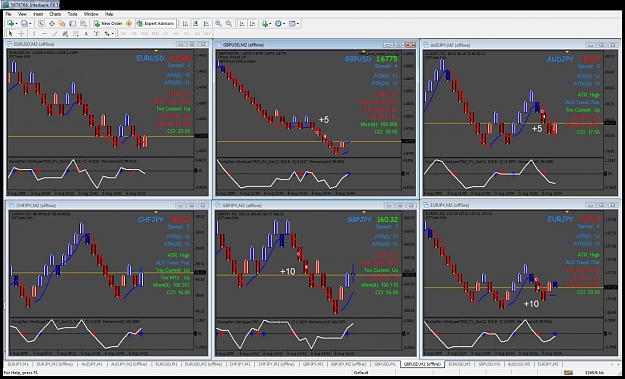Viewport: 625px width, 379px height.
Task: Select the Vertical Line drawing tool
Action: click(x=34, y=33)
